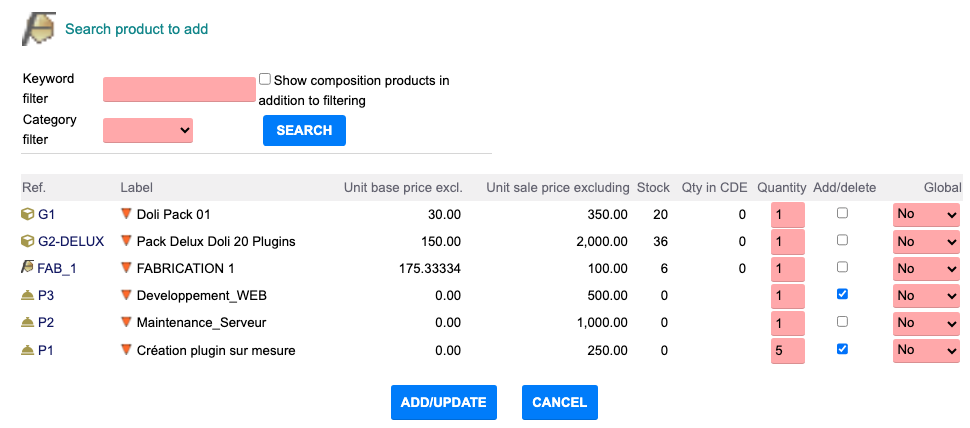
Task: Open Global dropdown for P1 row
Action: pos(926,350)
